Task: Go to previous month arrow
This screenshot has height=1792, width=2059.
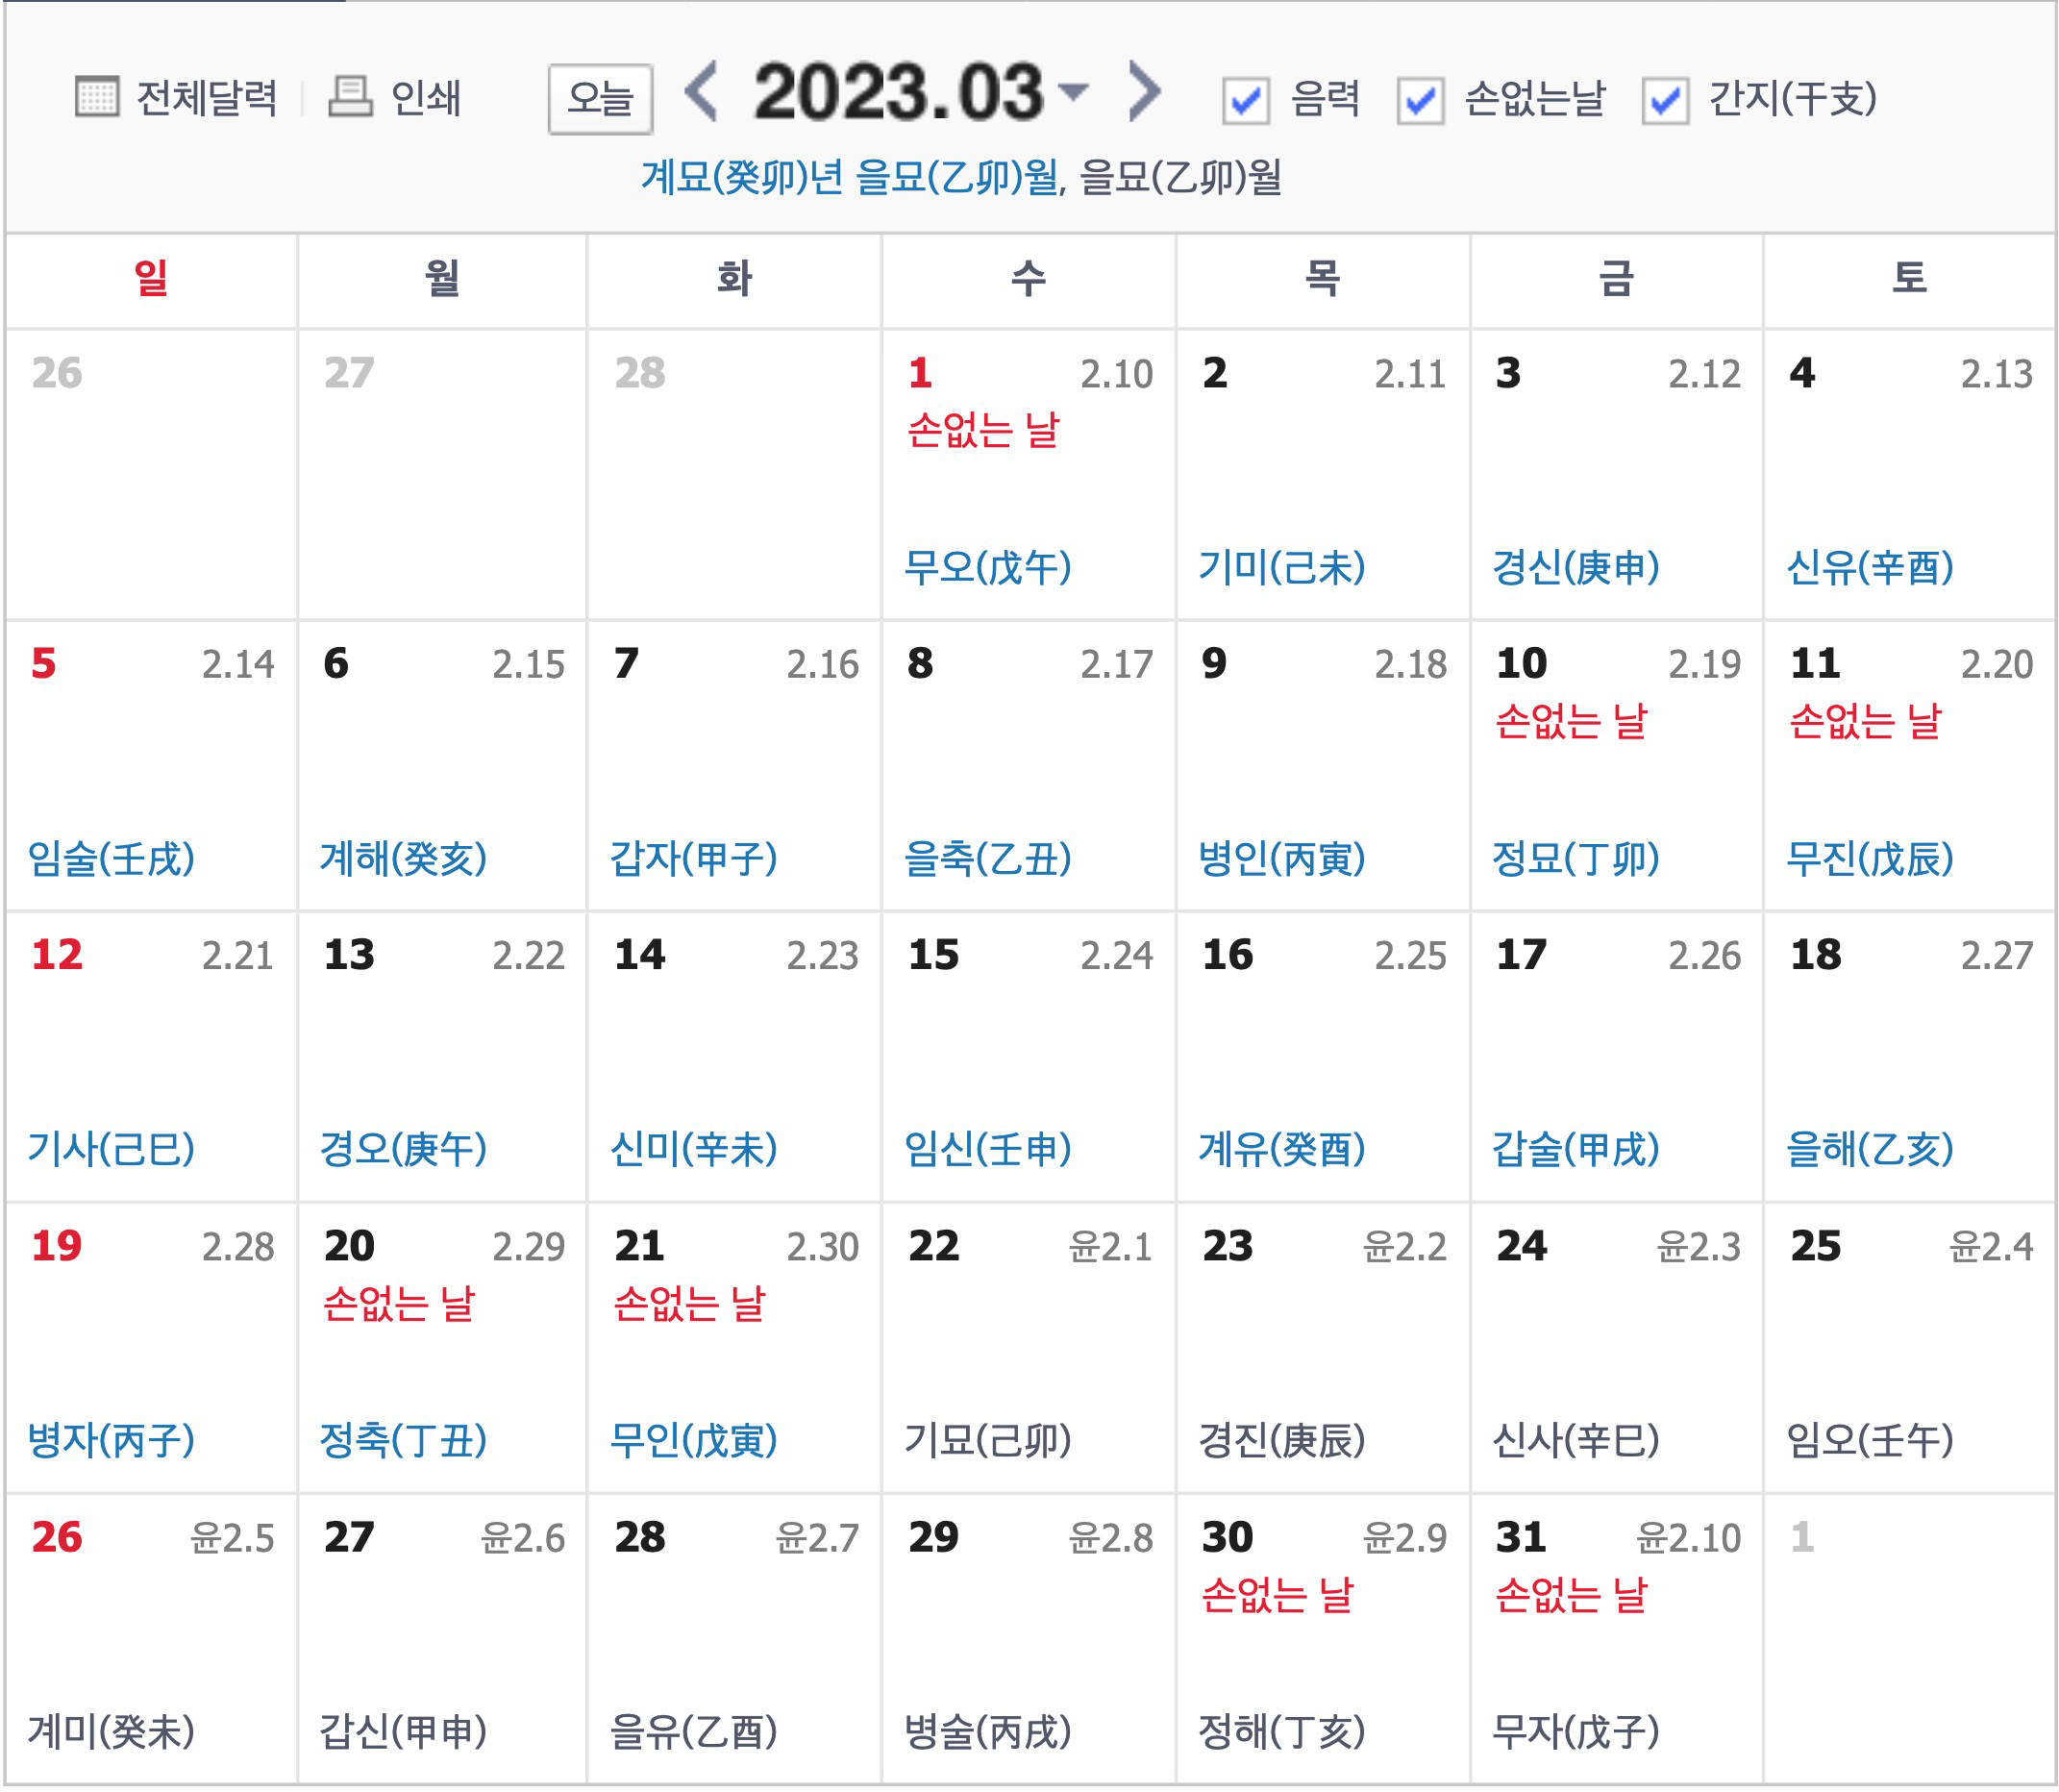Action: (702, 92)
